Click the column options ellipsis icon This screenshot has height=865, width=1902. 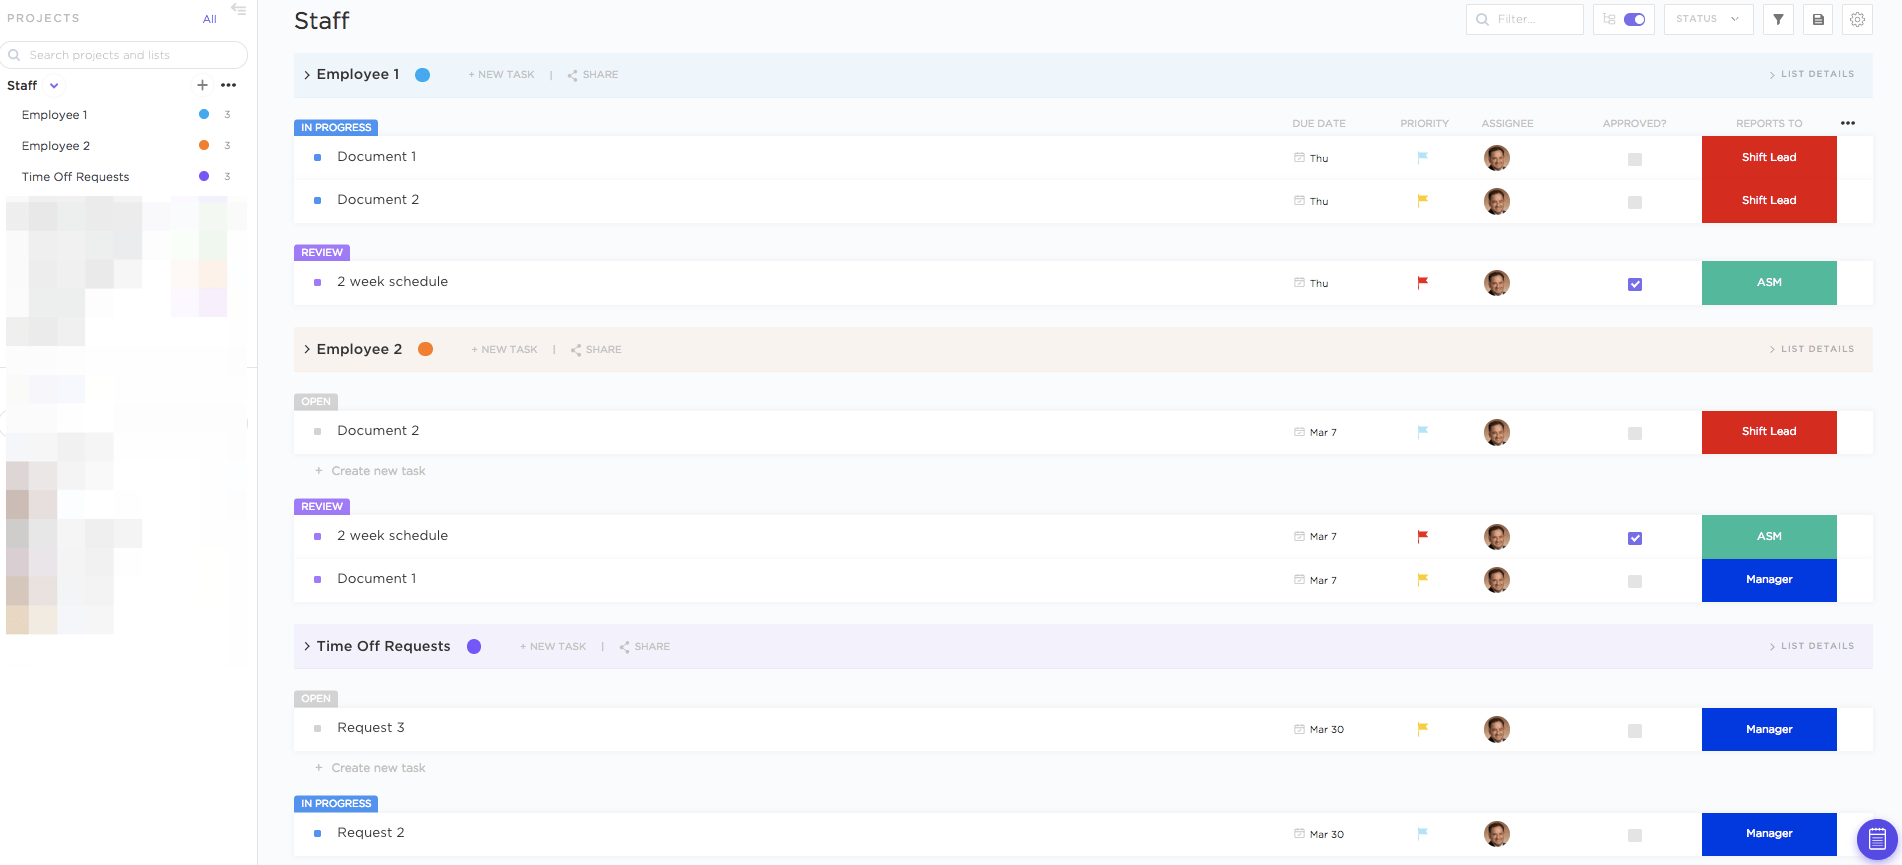click(x=1848, y=123)
